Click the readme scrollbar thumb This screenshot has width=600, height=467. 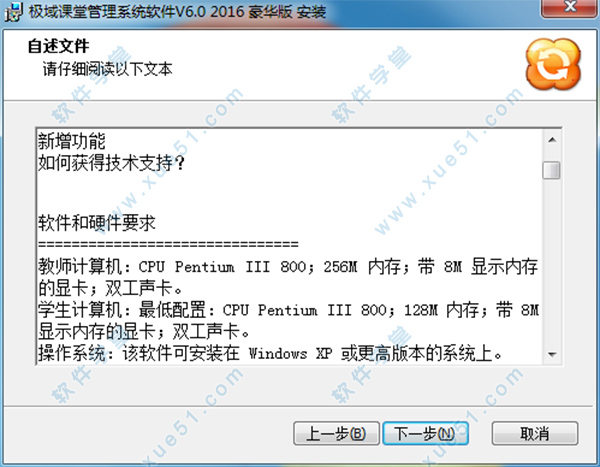pyautogui.click(x=551, y=170)
